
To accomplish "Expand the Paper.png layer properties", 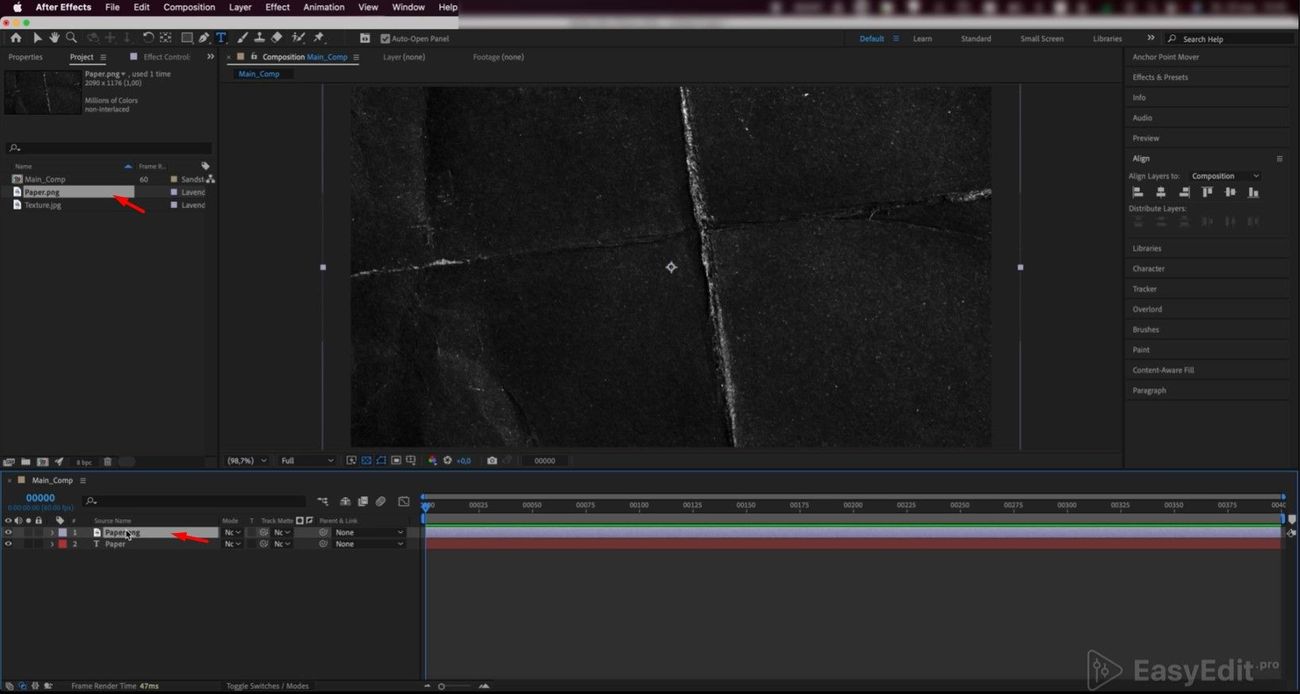I will pos(52,533).
